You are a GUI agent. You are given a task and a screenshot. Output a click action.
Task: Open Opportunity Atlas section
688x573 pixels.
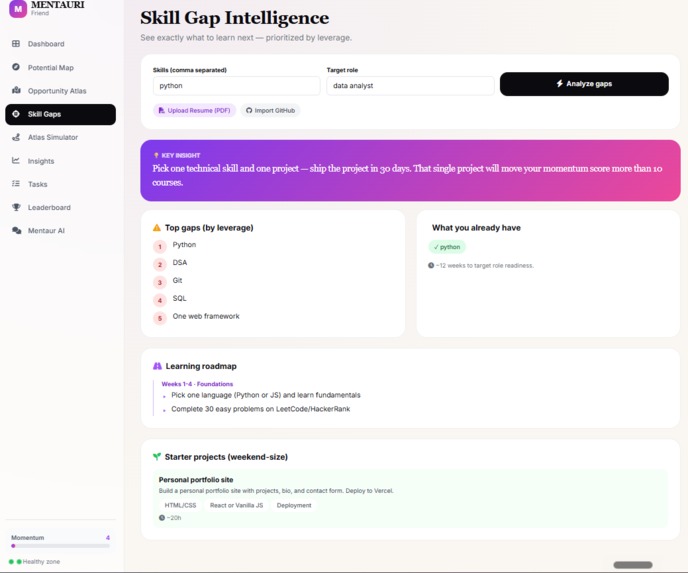(x=61, y=90)
